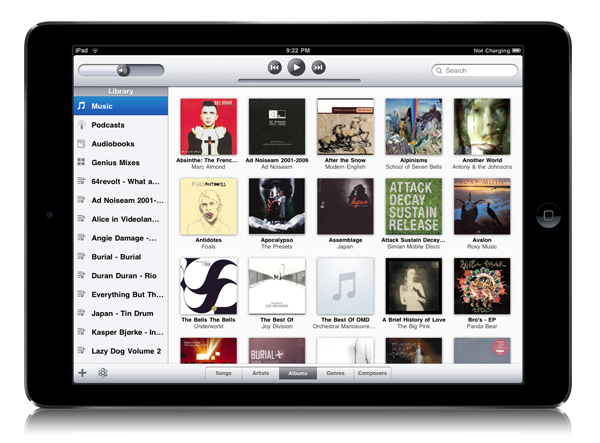This screenshot has width=600, height=443.
Task: Click the 'Underworld' artist label
Action: [x=209, y=326]
